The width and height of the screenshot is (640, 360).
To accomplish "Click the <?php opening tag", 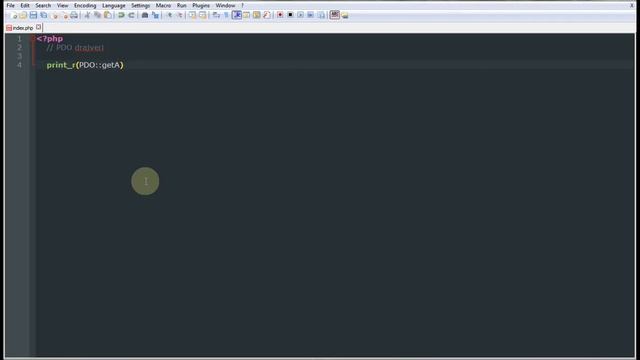I will 50,39.
